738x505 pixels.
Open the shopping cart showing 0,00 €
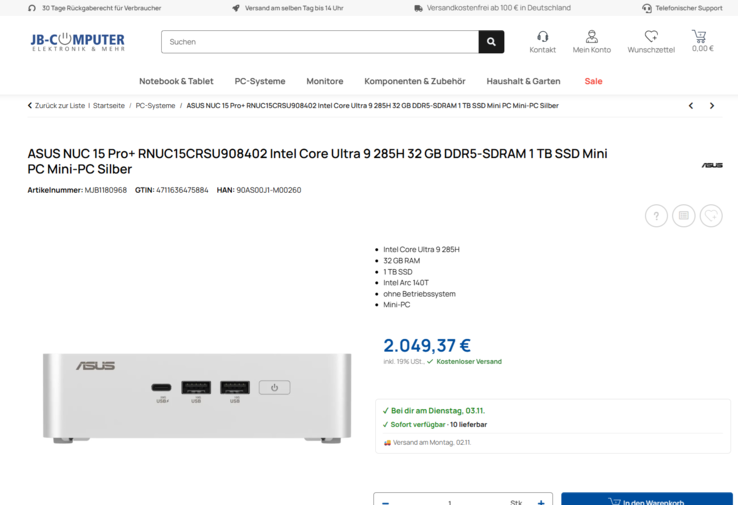point(702,41)
